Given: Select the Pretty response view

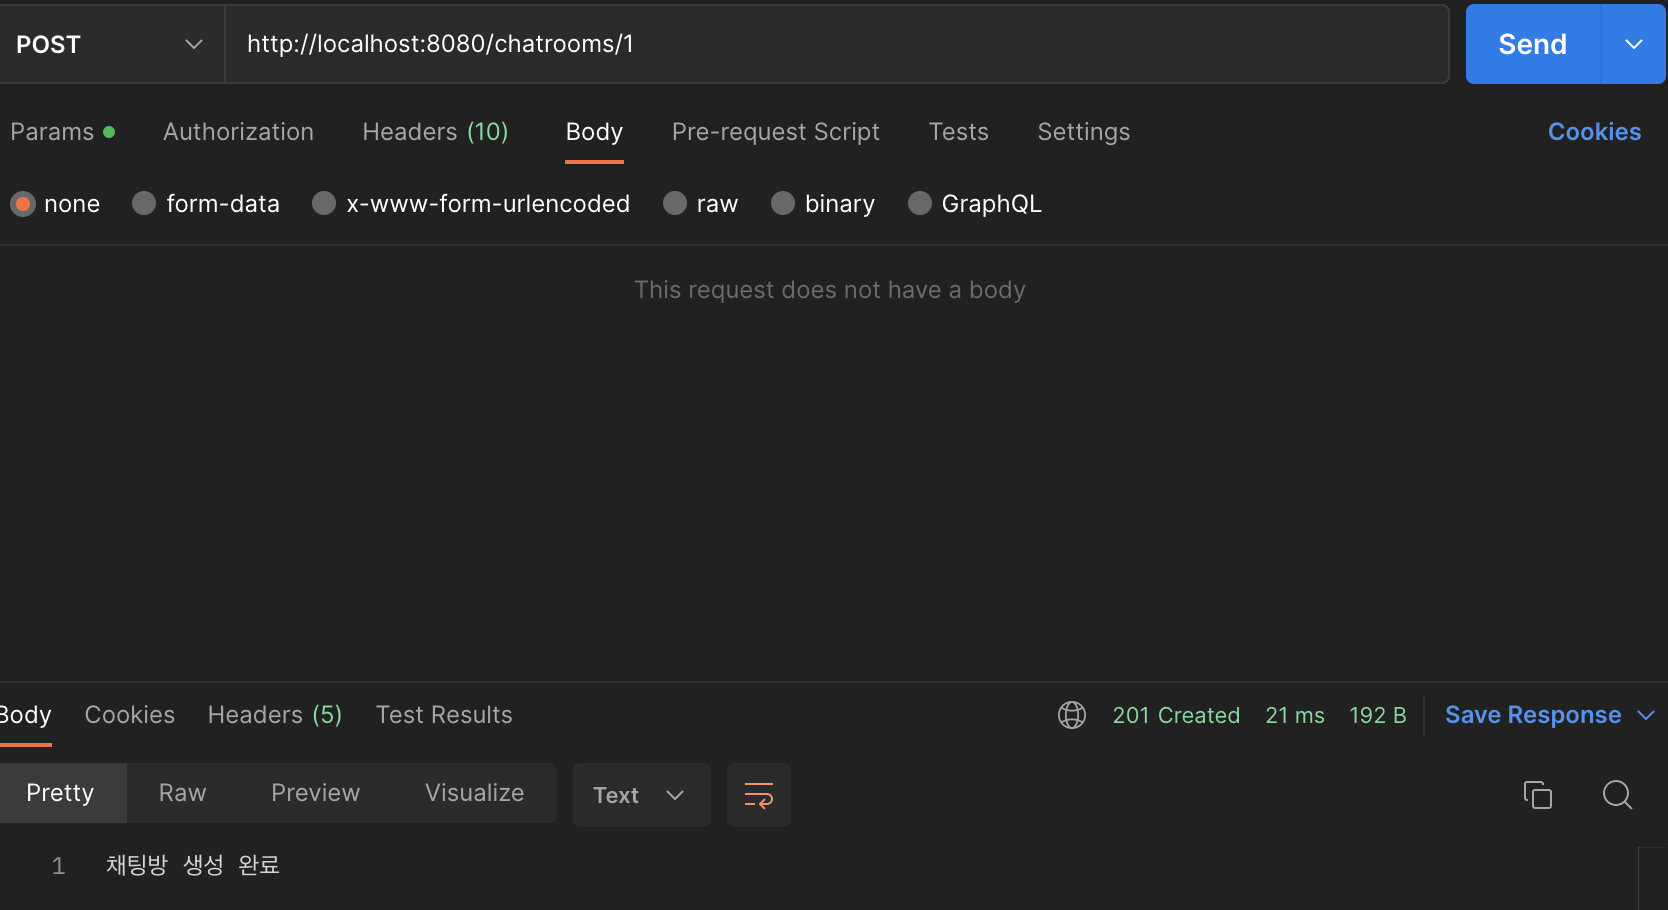Looking at the screenshot, I should [60, 793].
